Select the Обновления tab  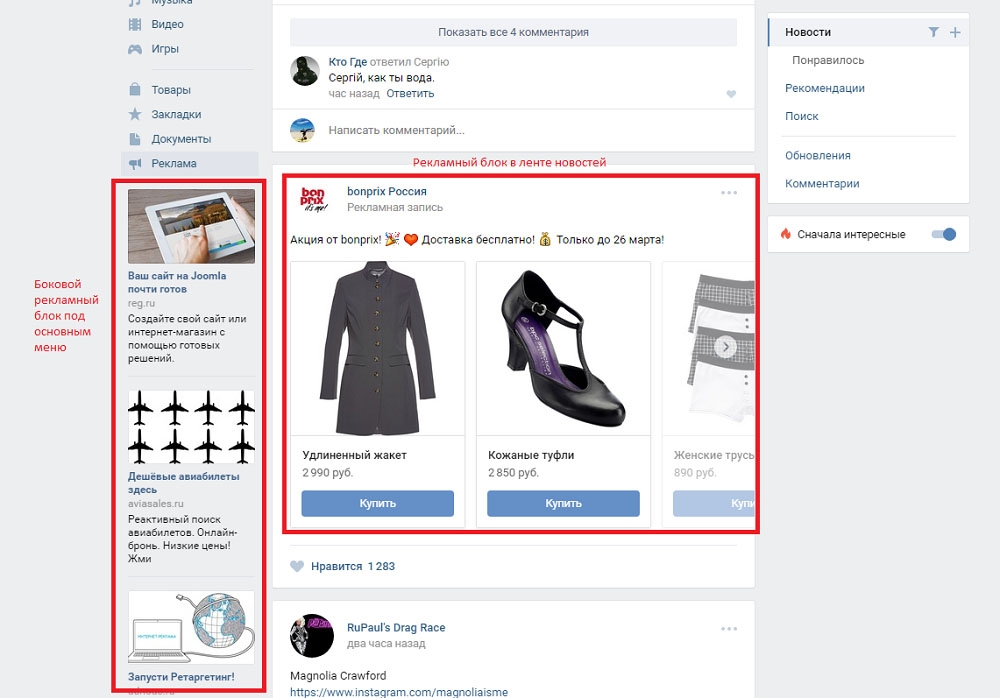818,156
